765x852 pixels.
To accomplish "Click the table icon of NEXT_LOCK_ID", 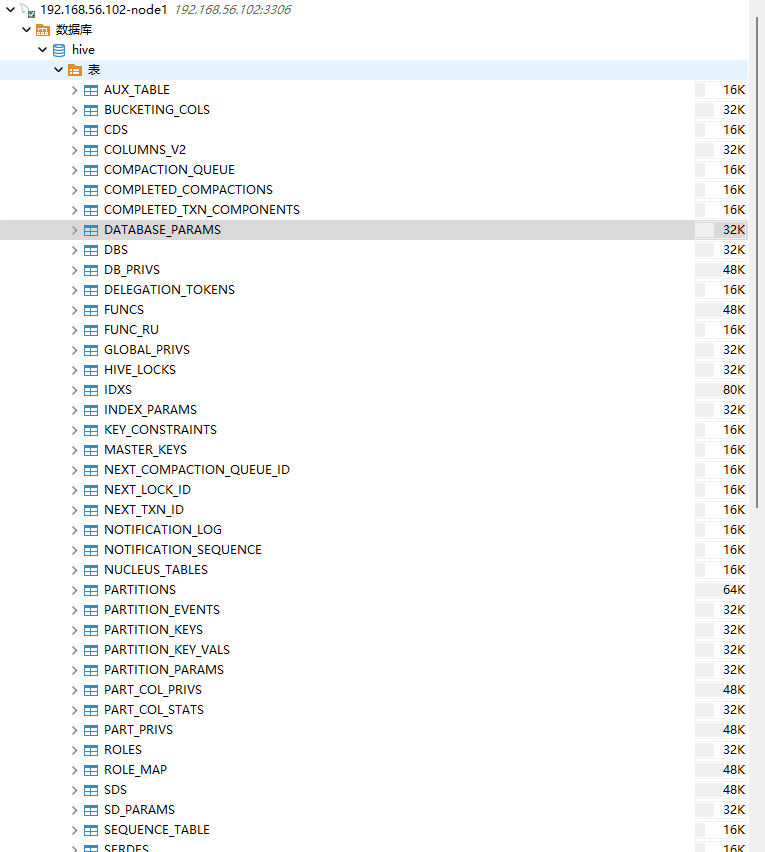I will coord(91,490).
